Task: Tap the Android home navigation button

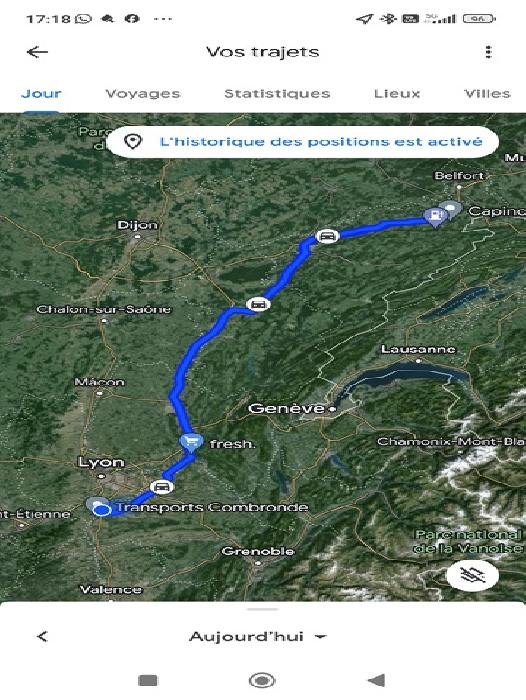Action: tap(262, 681)
